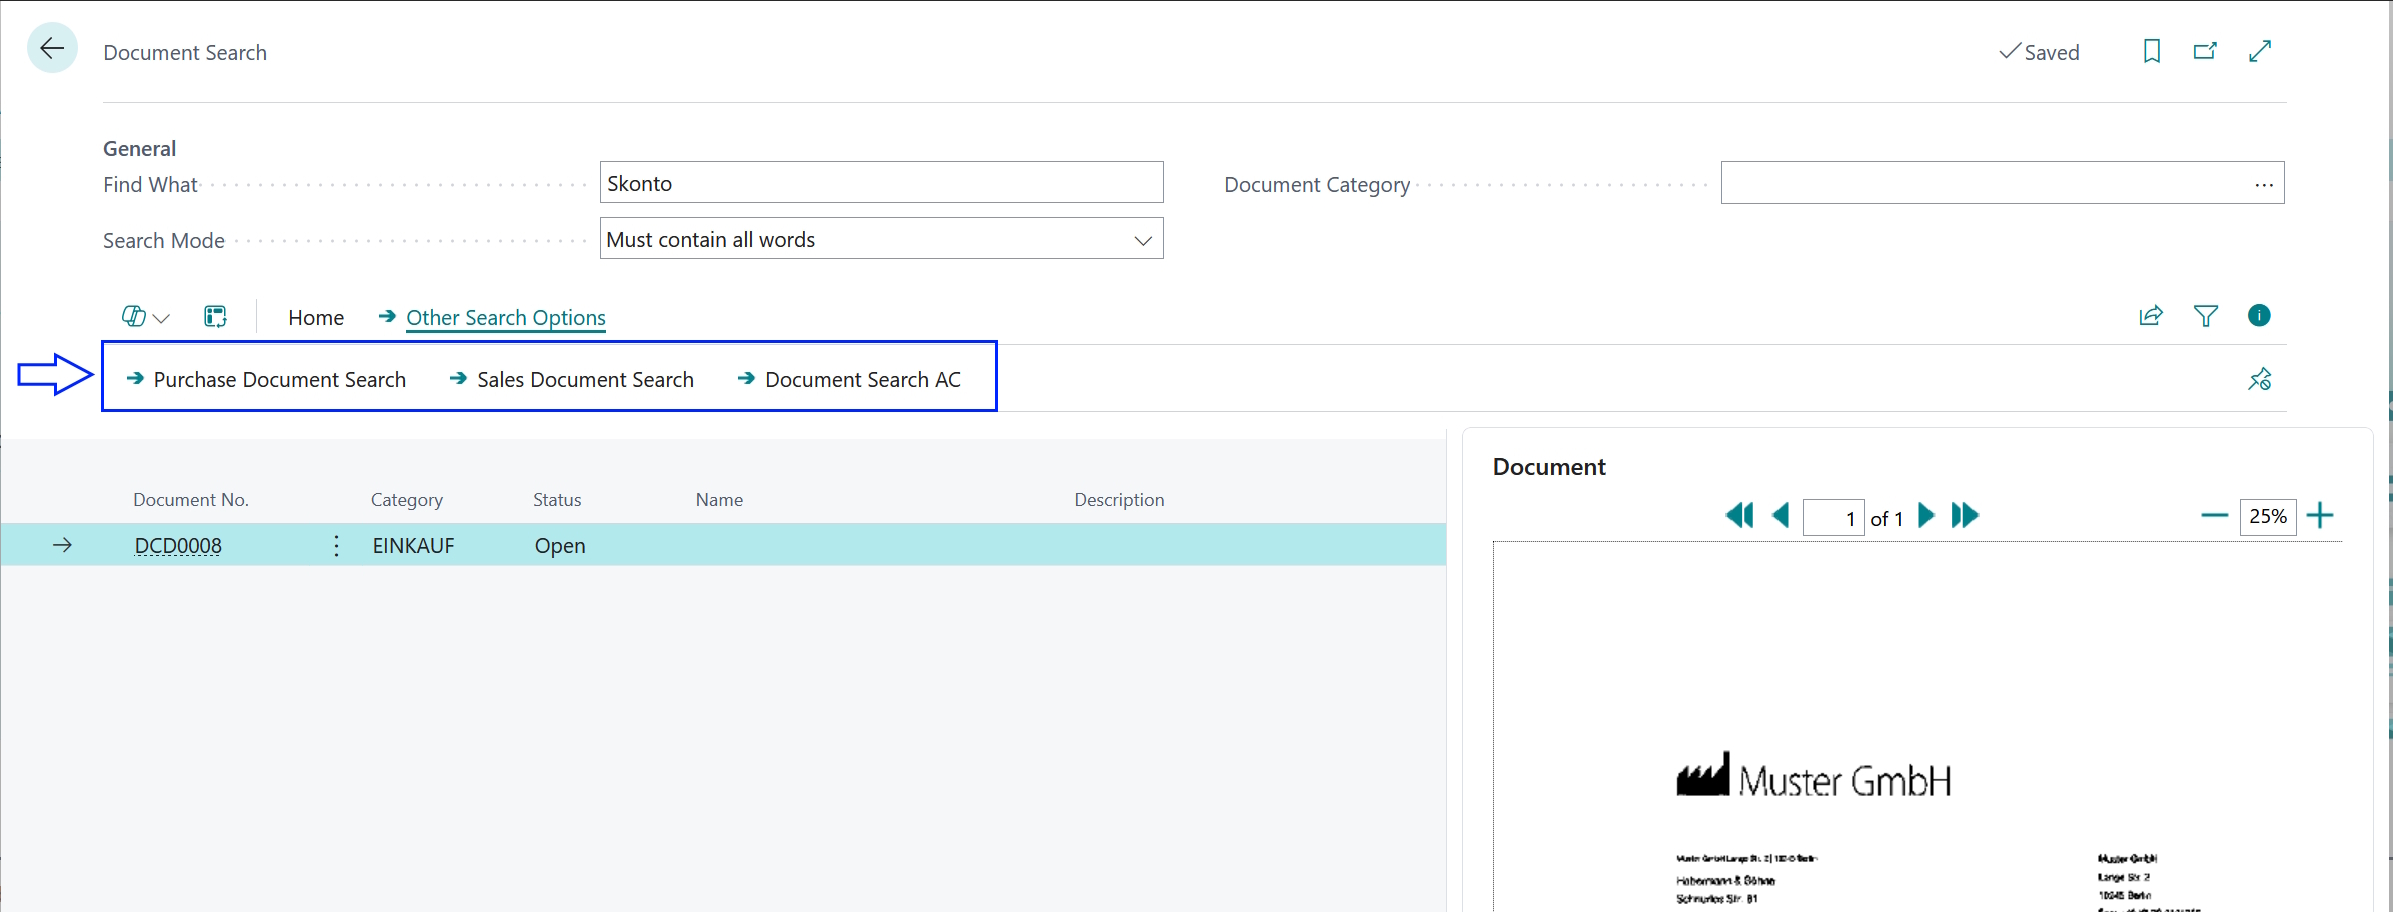Image resolution: width=2393 pixels, height=912 pixels.
Task: Expand the Copilot dropdown chevron
Action: [x=162, y=318]
